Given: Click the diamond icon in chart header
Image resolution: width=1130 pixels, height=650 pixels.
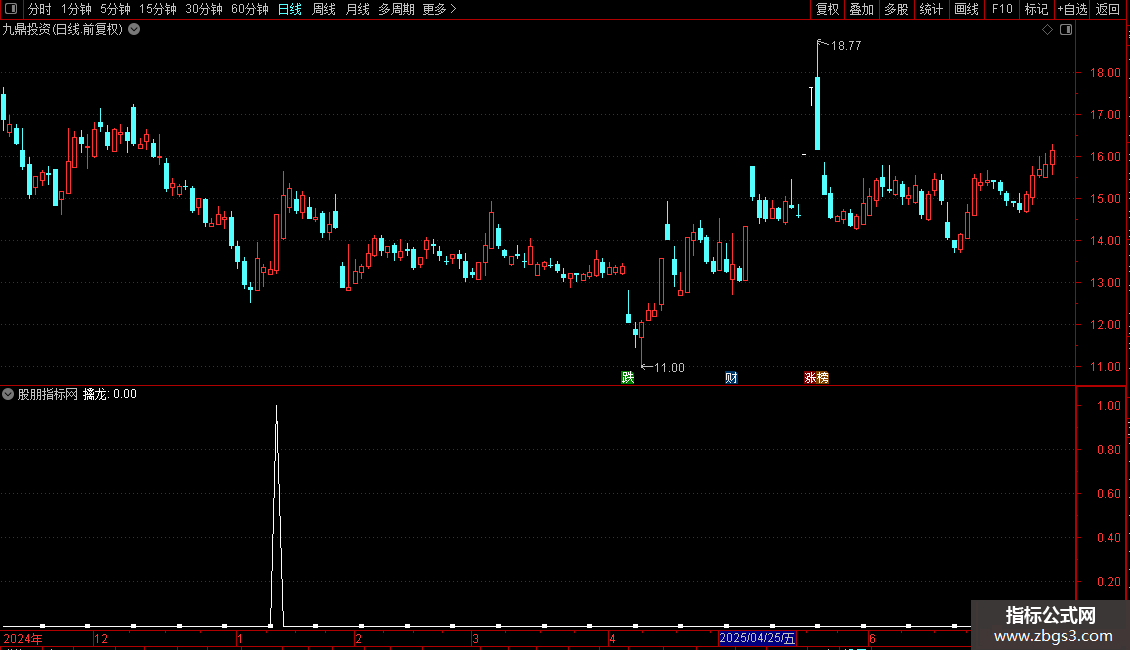Looking at the screenshot, I should 1048,30.
